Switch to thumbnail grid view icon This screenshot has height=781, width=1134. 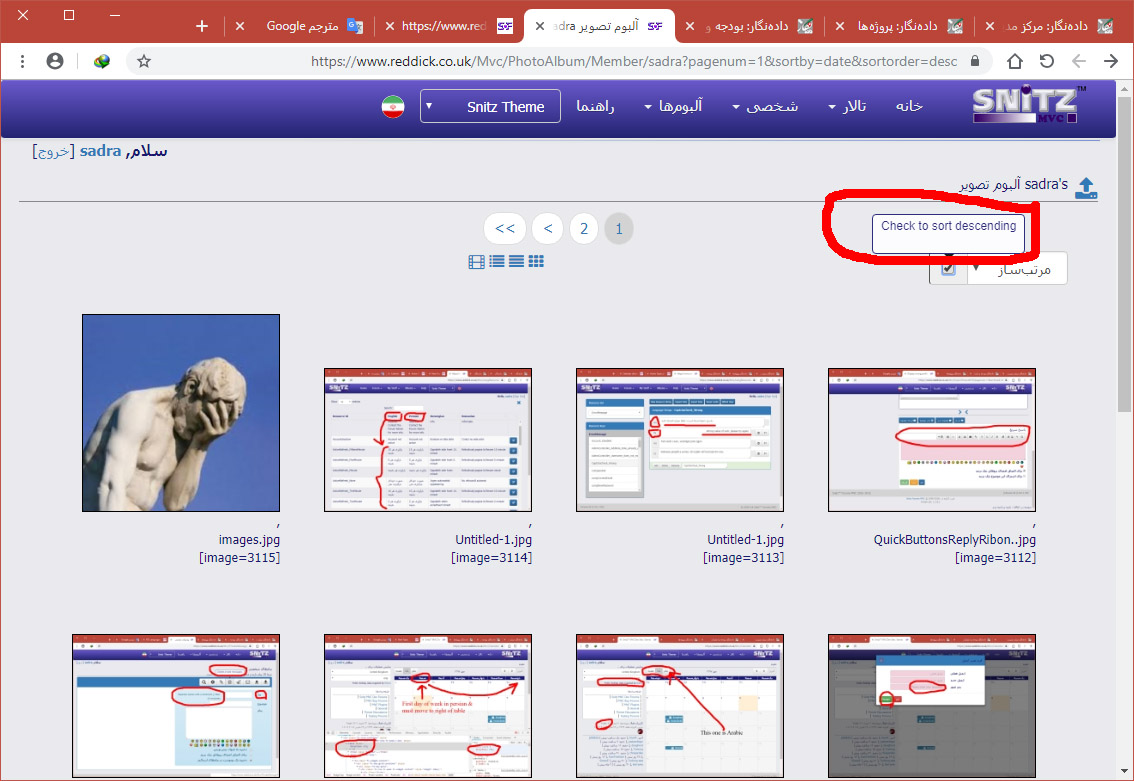coord(536,262)
